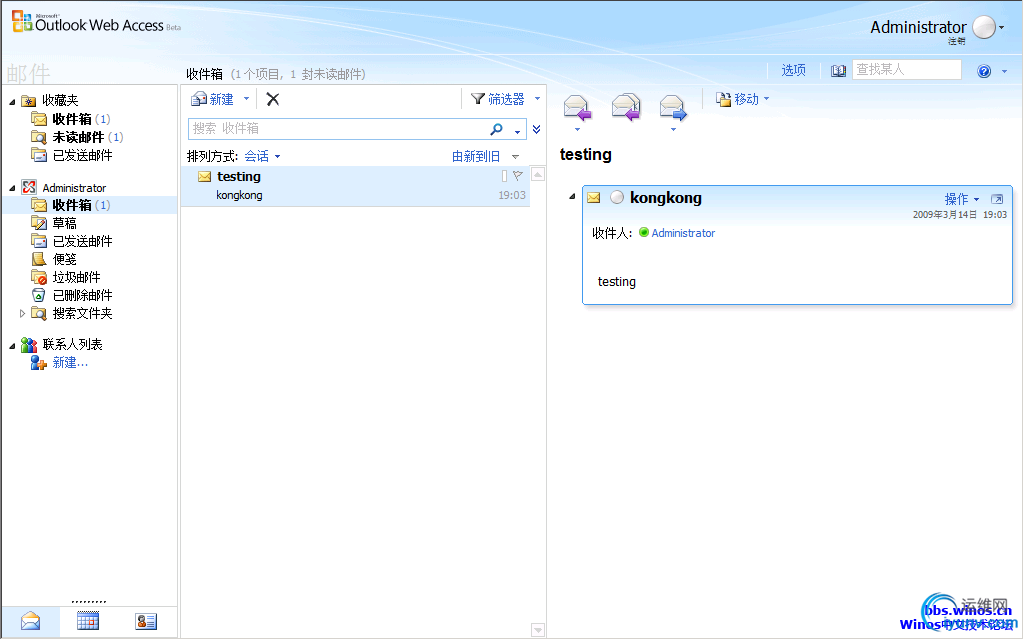Expand the 搜索文件夹 search folders node
The width and height of the screenshot is (1024, 639).
coord(22,314)
